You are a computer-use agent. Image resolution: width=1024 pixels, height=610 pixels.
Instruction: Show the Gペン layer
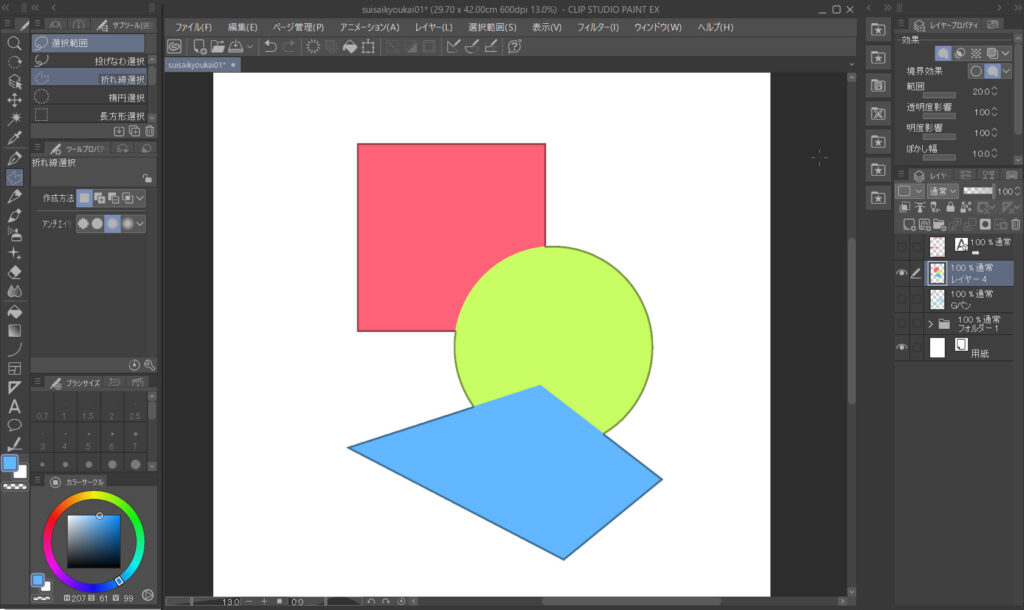(901, 299)
